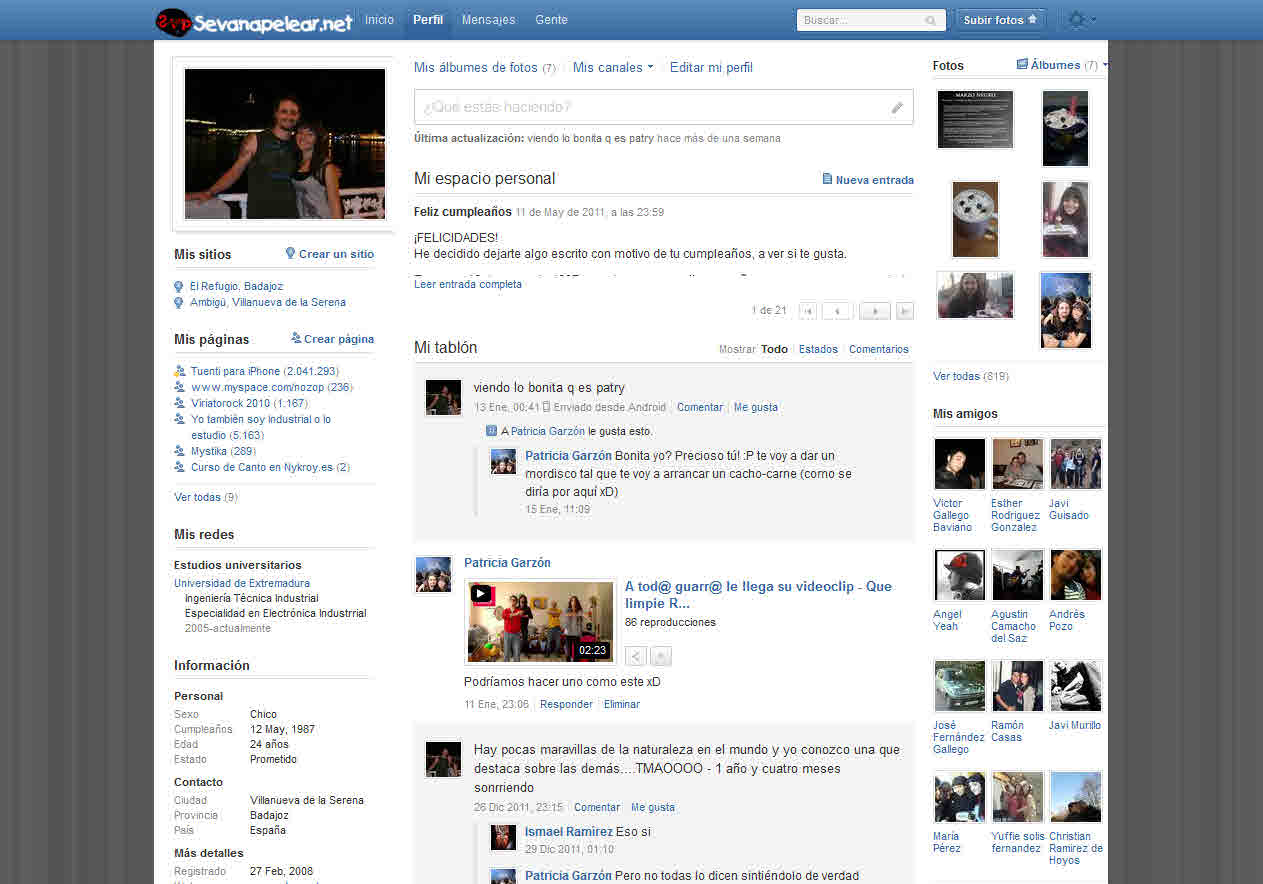Play the video clip thumbnail
The width and height of the screenshot is (1263, 884).
click(x=540, y=621)
